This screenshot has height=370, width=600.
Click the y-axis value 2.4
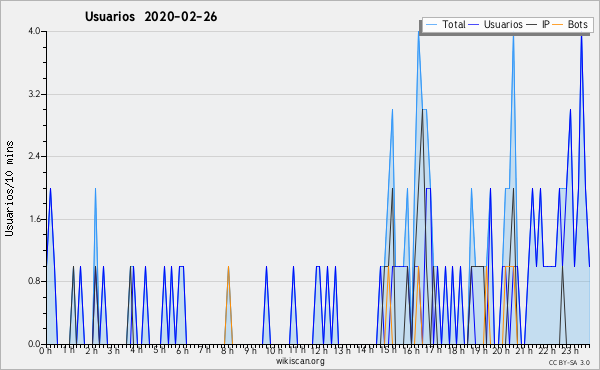coord(34,156)
